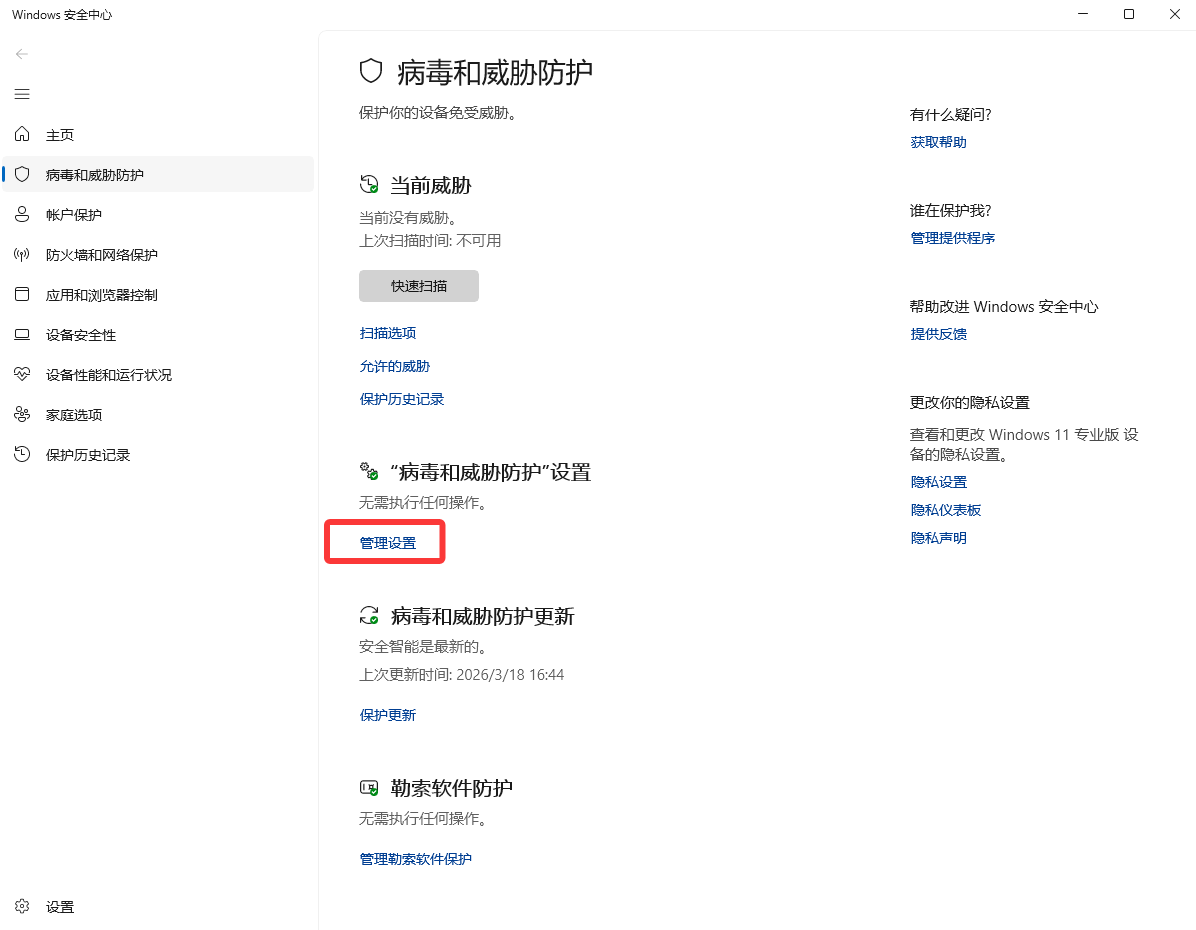Go to 防火墙和网络保护 page
This screenshot has height=930, width=1196.
tap(158, 255)
